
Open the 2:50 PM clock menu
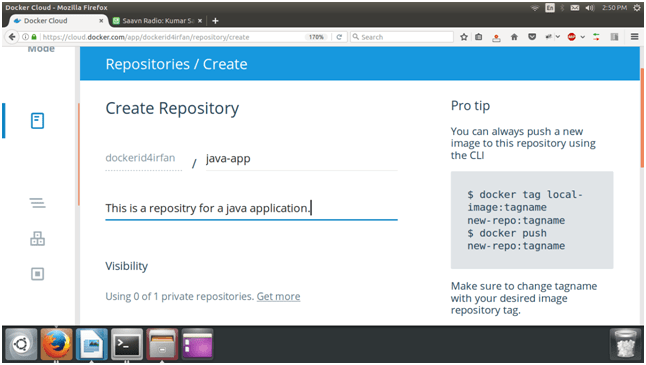click(x=614, y=8)
